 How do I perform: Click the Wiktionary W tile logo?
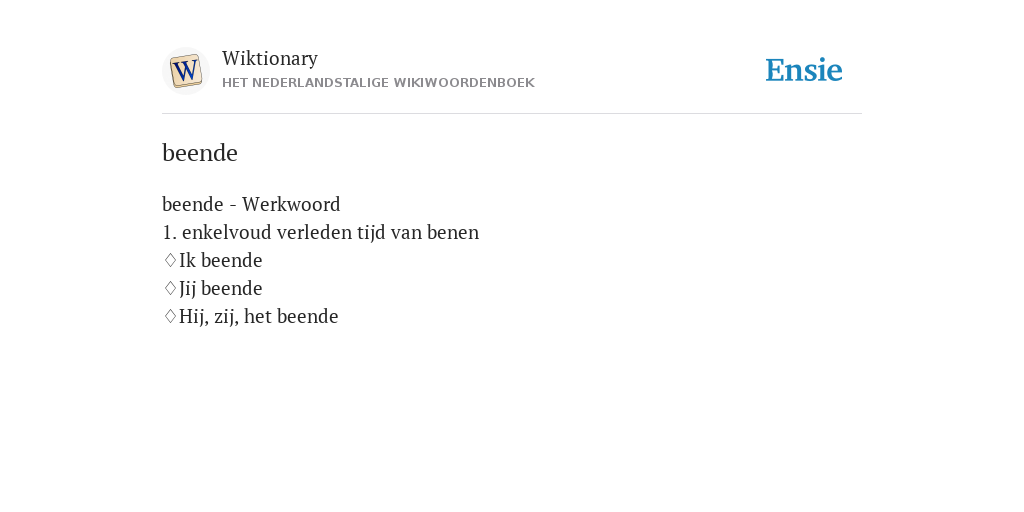(x=185, y=71)
